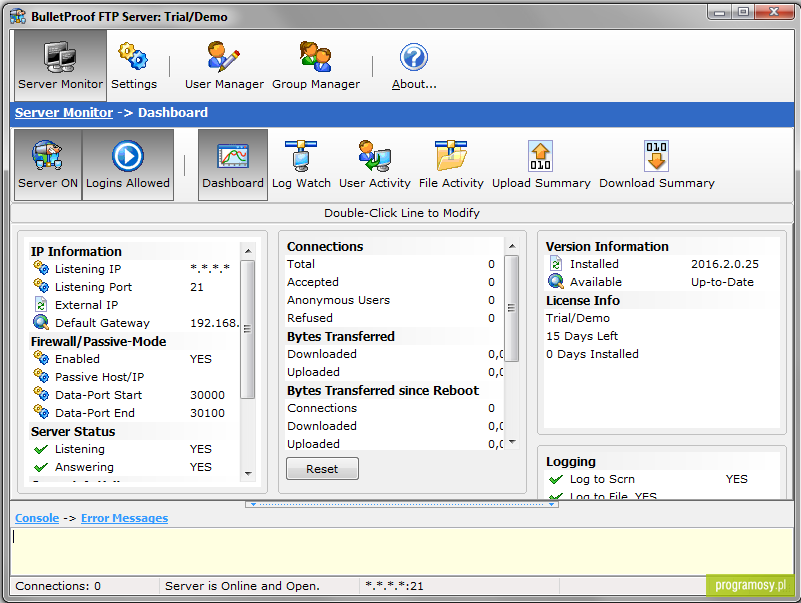Click the Server is Online status text
This screenshot has width=801, height=603.
point(242,586)
